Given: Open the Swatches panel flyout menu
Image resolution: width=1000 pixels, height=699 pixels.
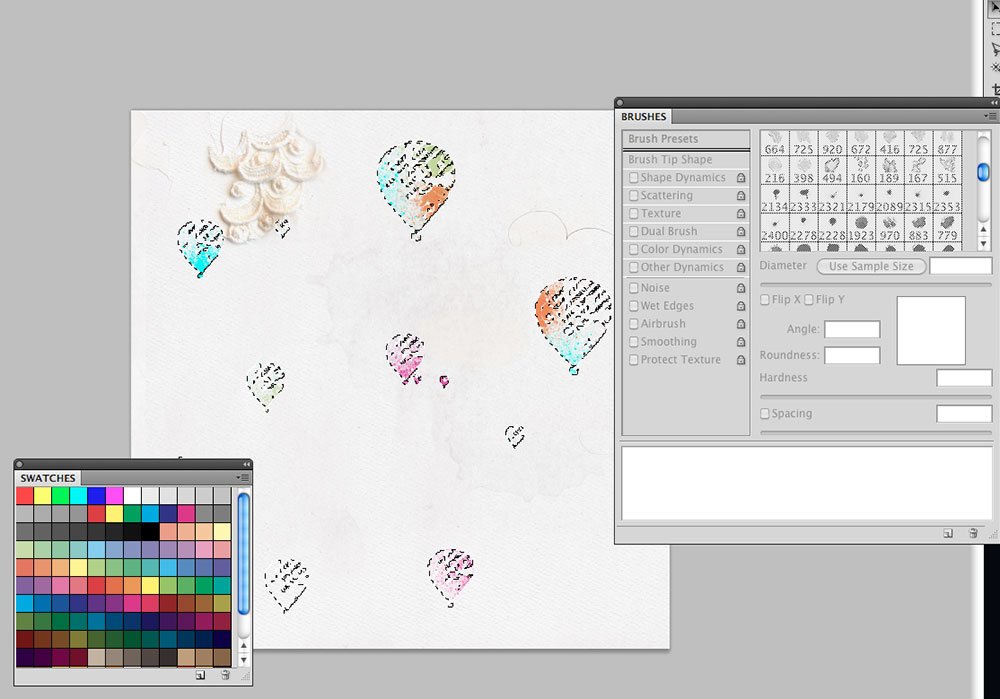Looking at the screenshot, I should (x=242, y=477).
